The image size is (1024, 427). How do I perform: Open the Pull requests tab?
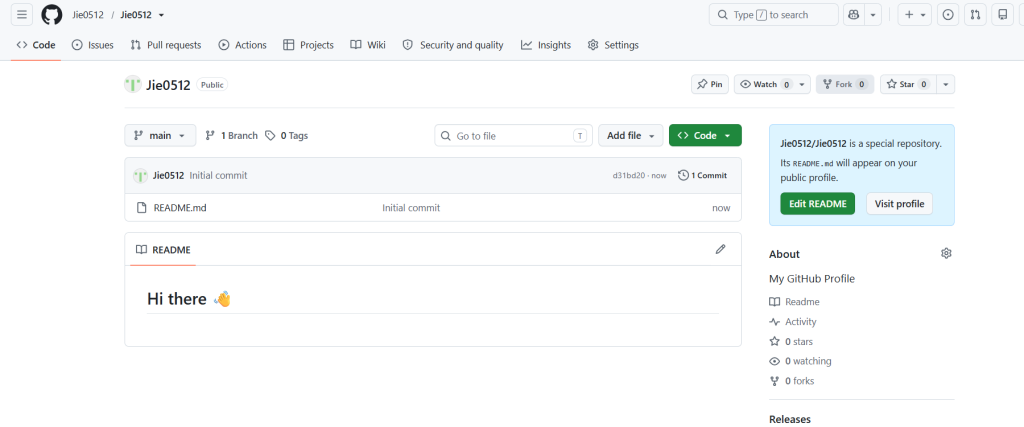coord(166,45)
